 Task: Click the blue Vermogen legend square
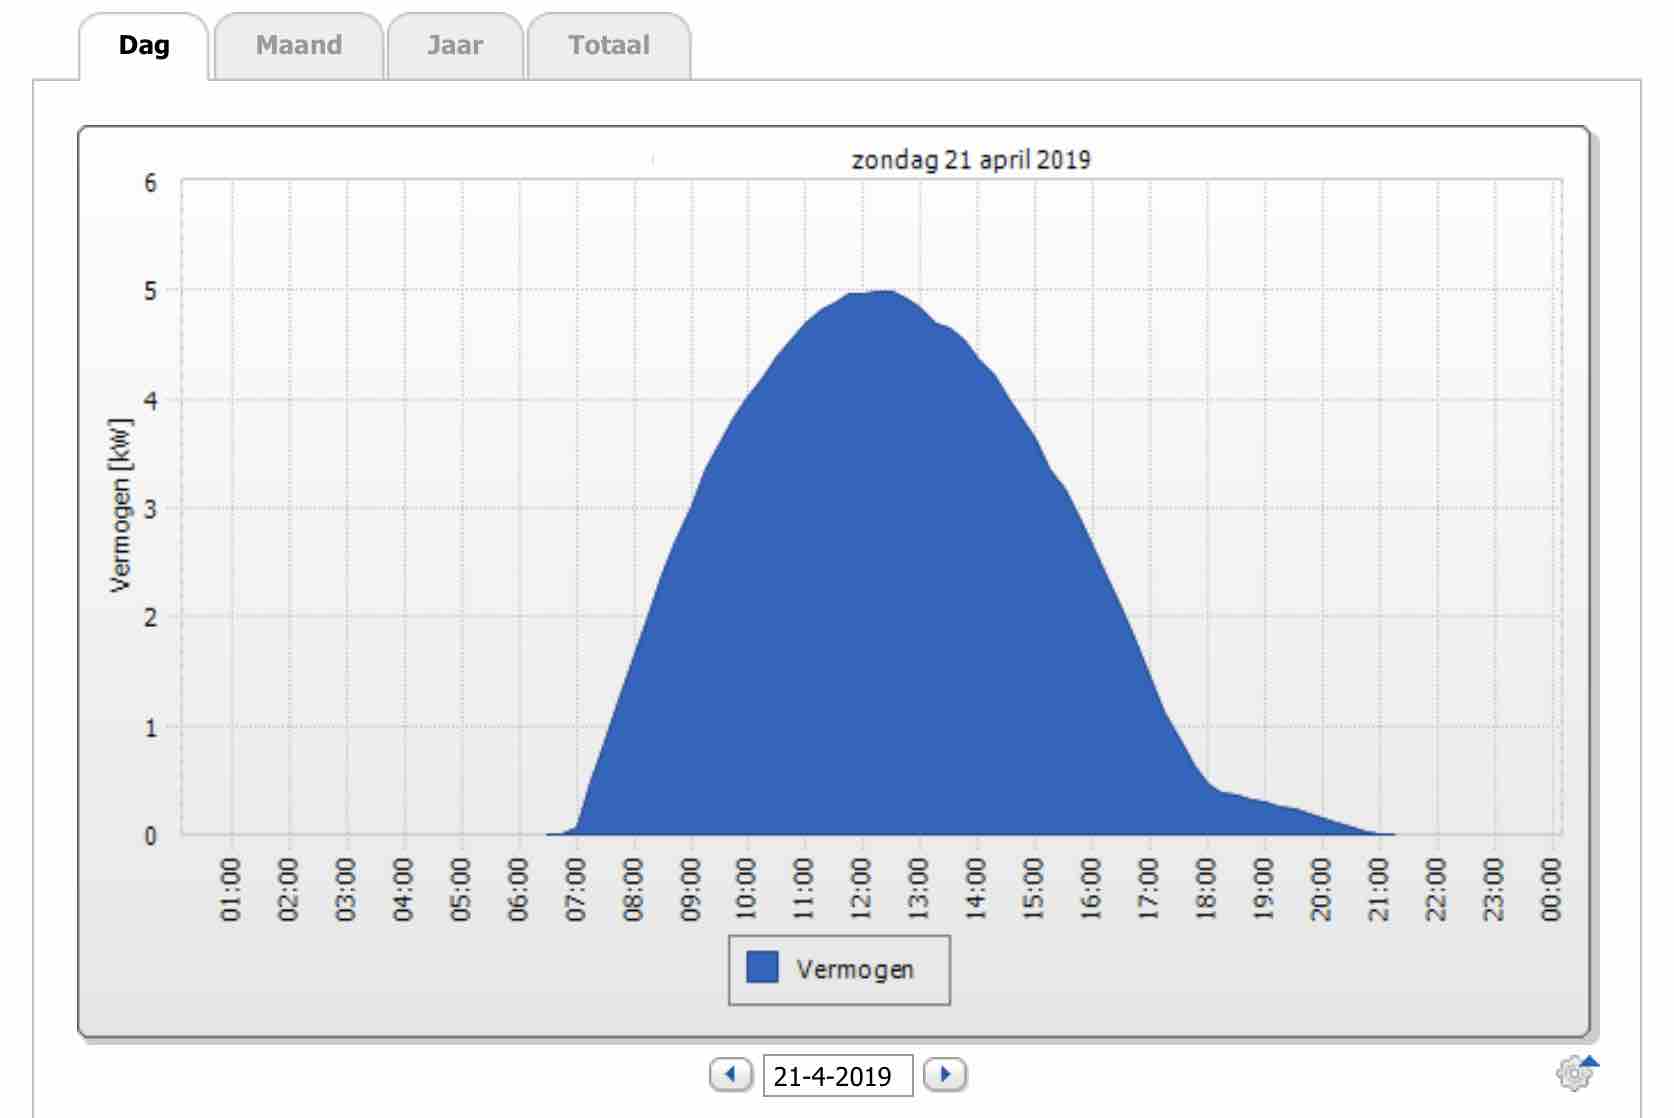[x=761, y=967]
